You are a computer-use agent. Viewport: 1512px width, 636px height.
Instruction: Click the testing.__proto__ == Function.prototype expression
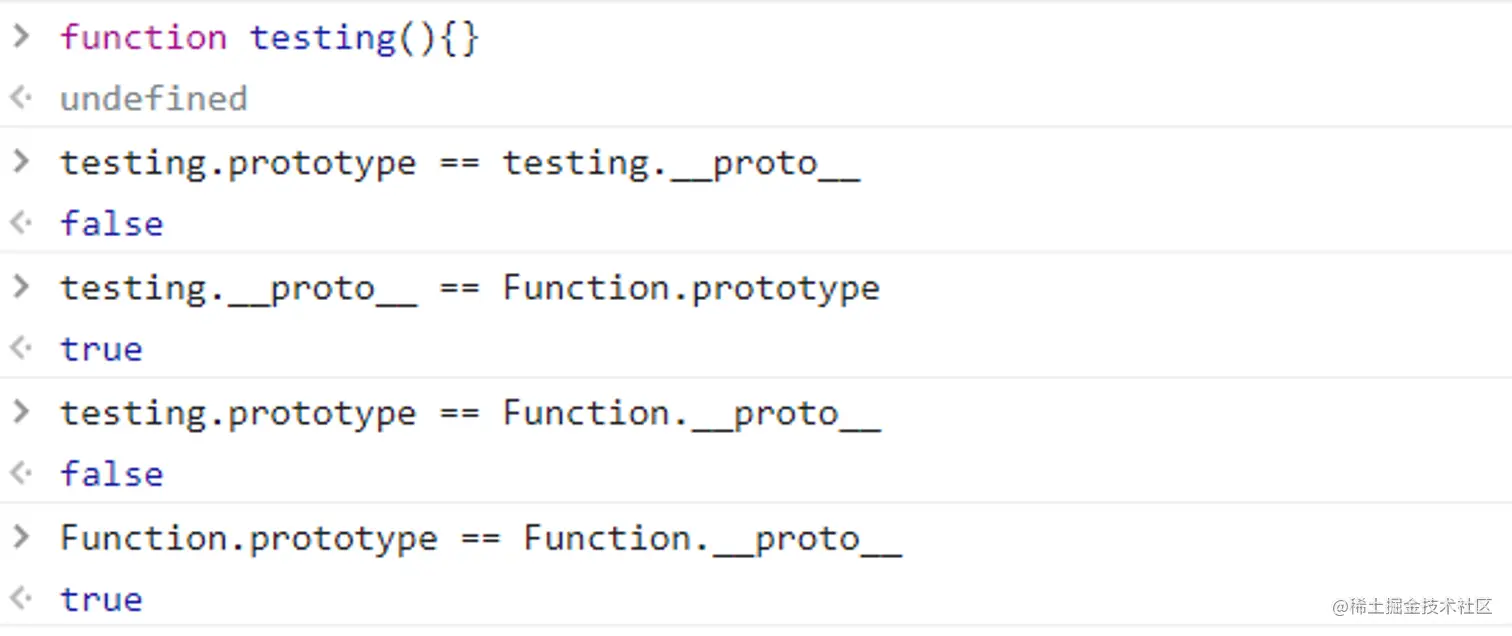[x=470, y=288]
